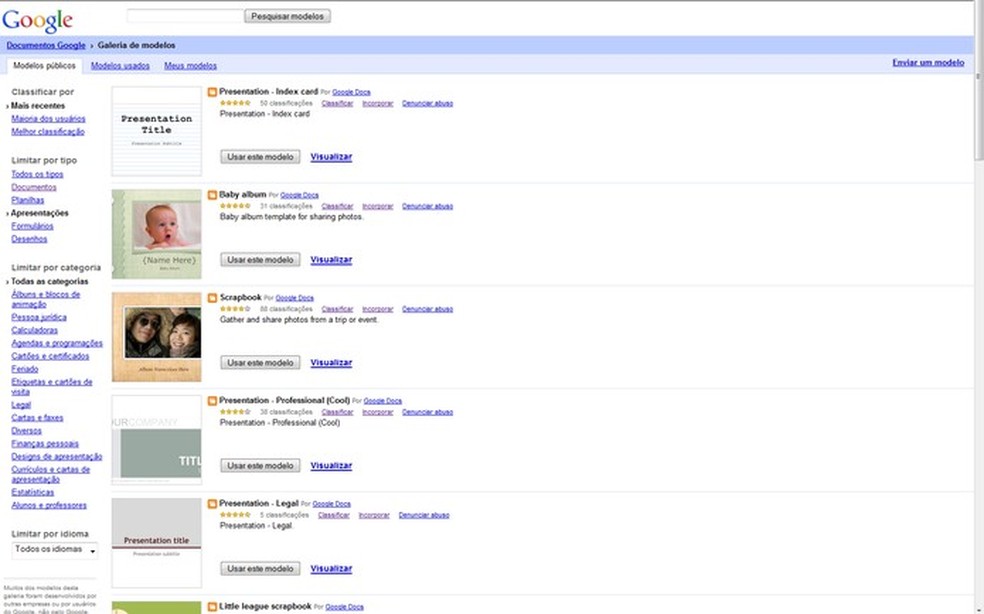Screen dimensions: 984x614
Task: Open the Presentation - Index card thumbnail
Action: click(157, 131)
